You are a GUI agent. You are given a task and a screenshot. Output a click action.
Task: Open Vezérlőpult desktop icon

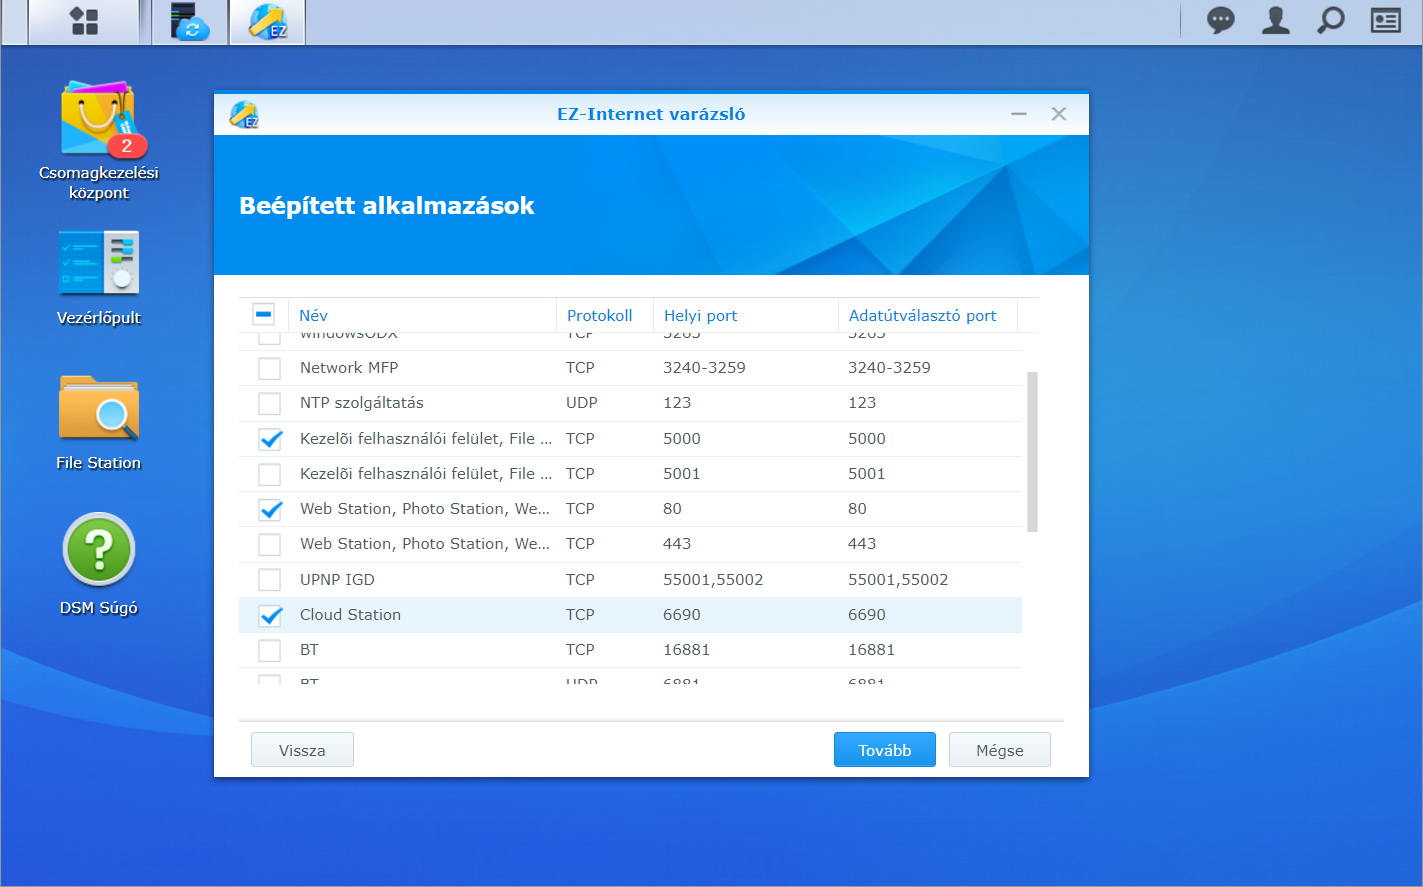[x=98, y=278]
